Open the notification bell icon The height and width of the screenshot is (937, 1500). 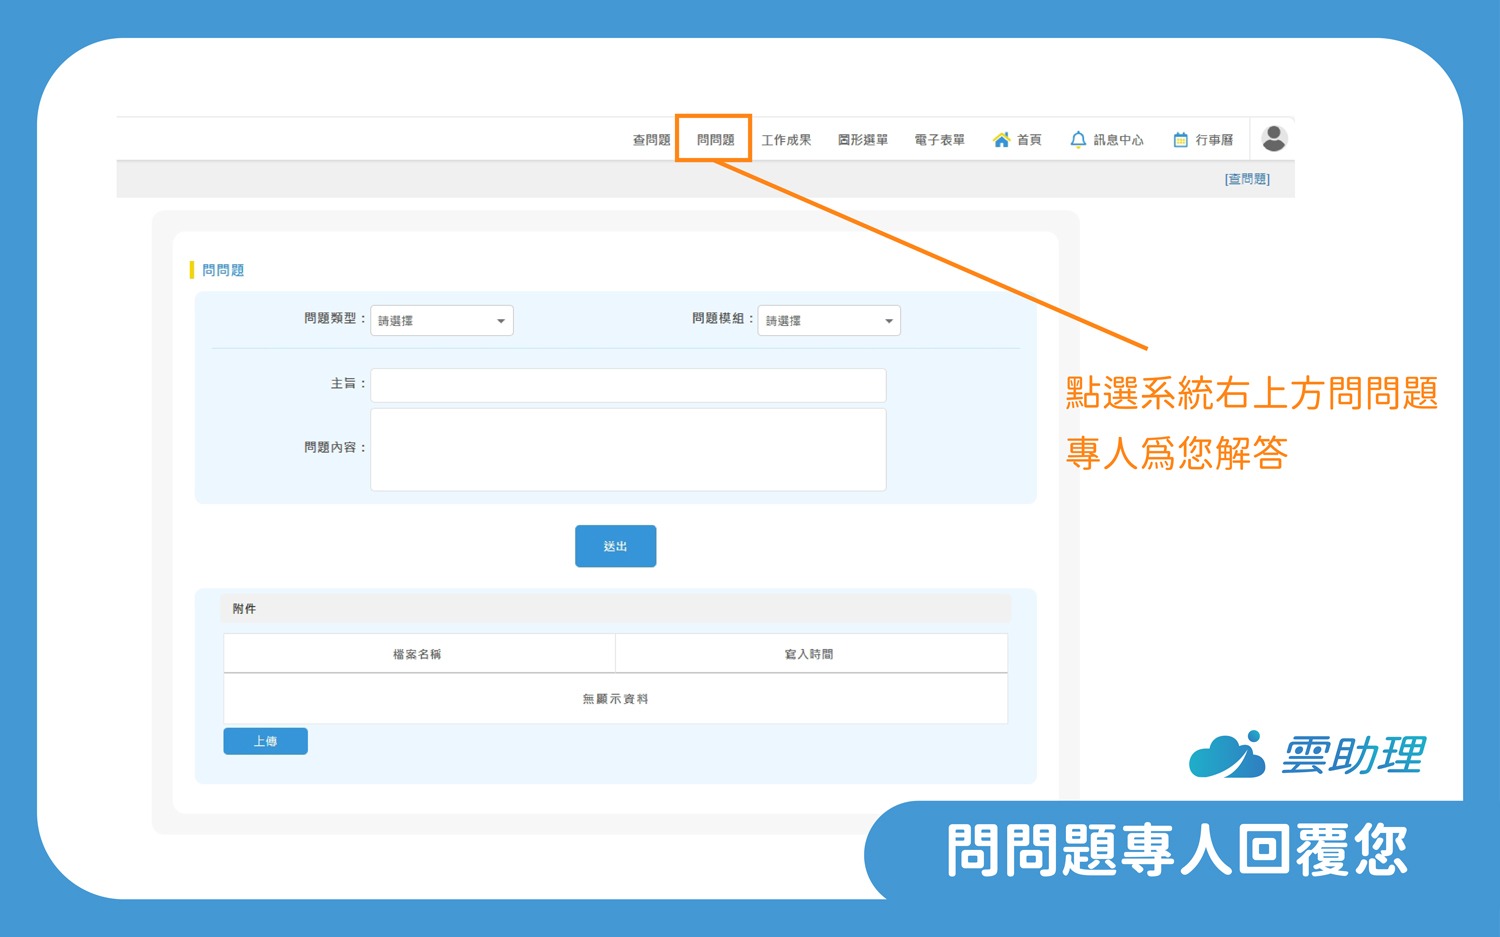(1078, 140)
